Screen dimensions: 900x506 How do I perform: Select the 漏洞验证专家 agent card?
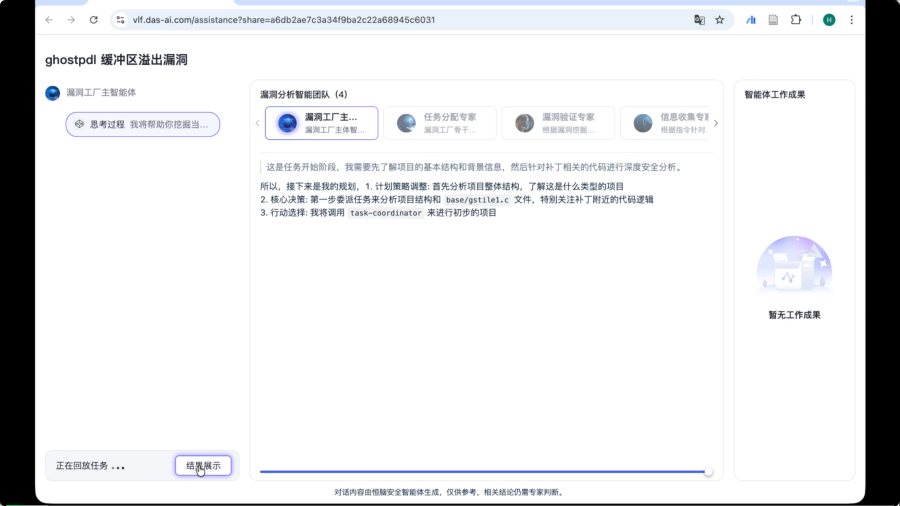point(557,123)
